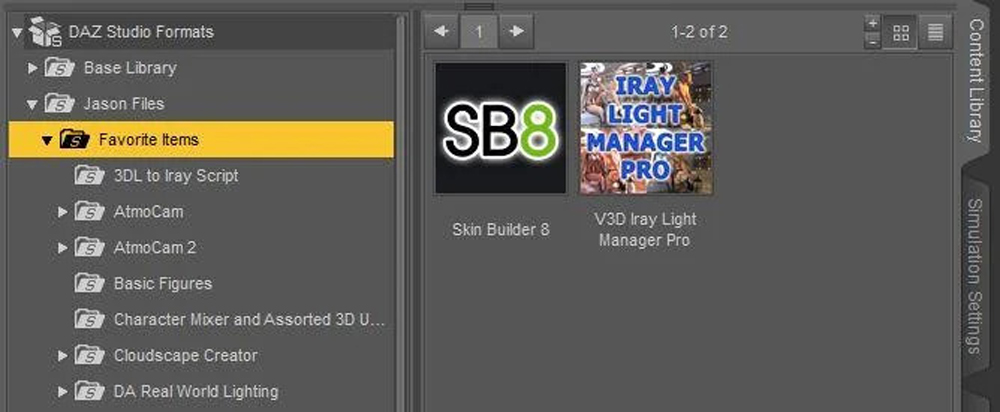The width and height of the screenshot is (1000, 412).
Task: Click Character Mixer folder icon
Action: tap(89, 319)
